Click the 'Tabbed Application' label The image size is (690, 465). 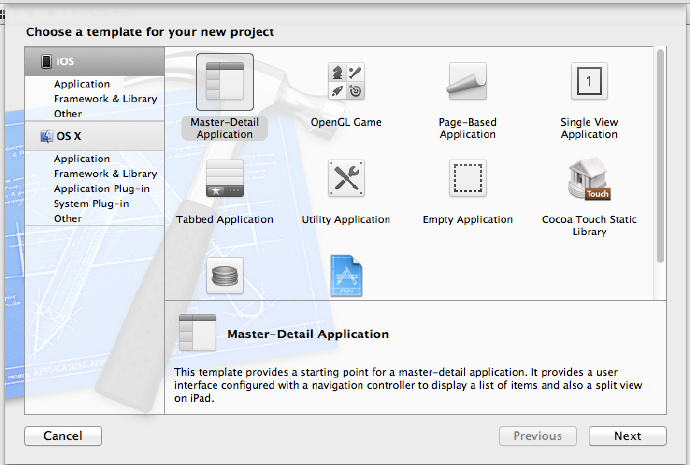point(225,220)
